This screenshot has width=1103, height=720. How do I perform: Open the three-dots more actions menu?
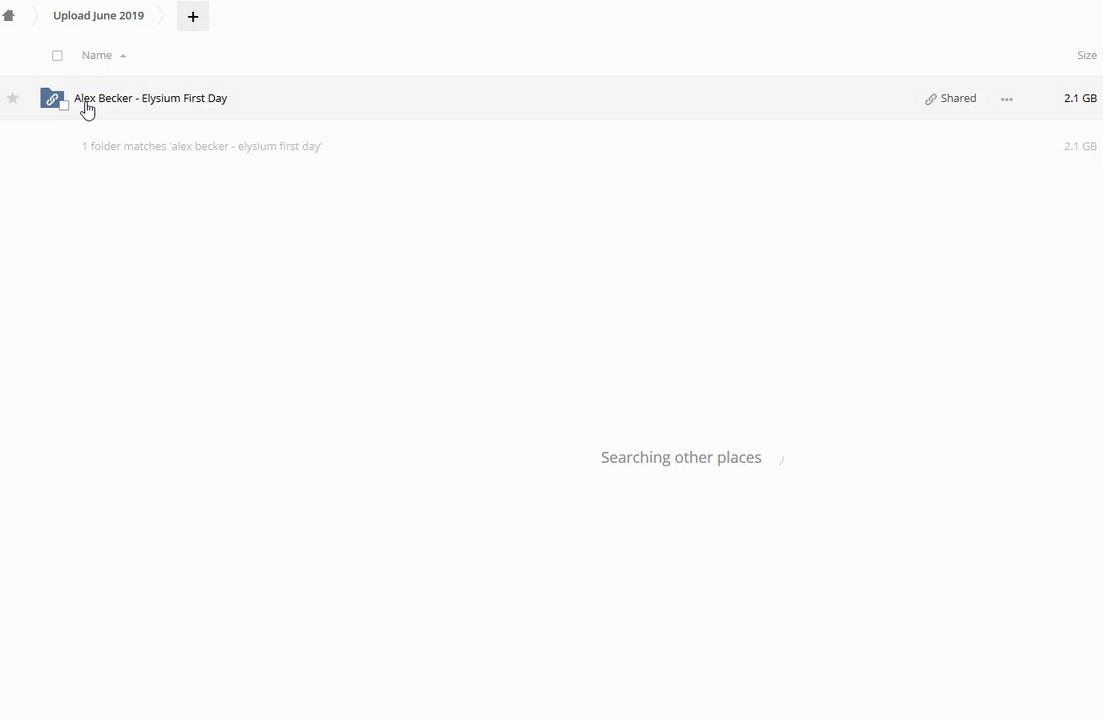[1007, 99]
